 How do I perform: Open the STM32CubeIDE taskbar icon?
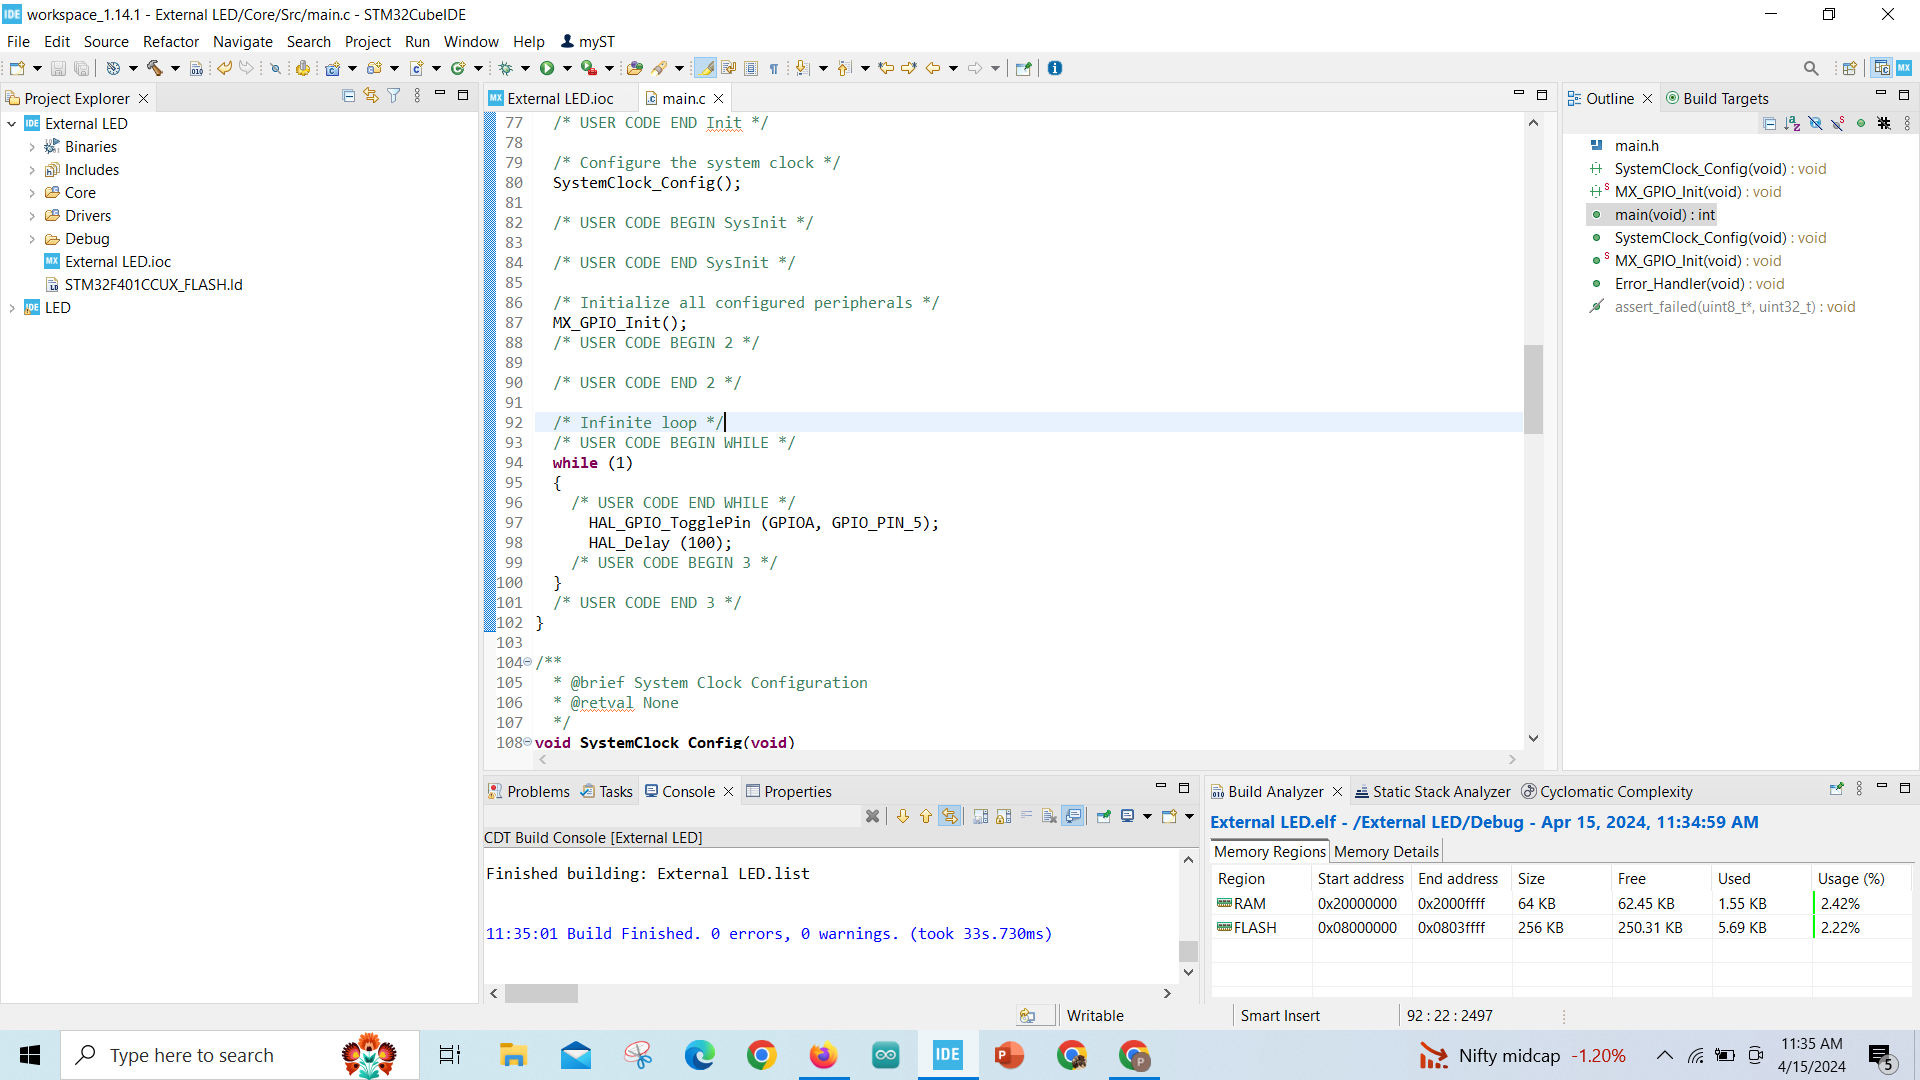pyautogui.click(x=947, y=1054)
